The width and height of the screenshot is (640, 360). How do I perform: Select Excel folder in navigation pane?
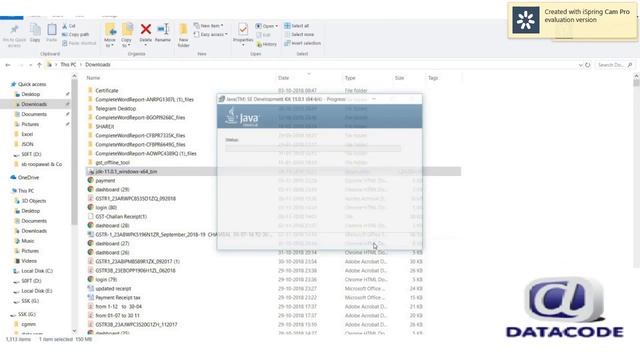pyautogui.click(x=27, y=134)
